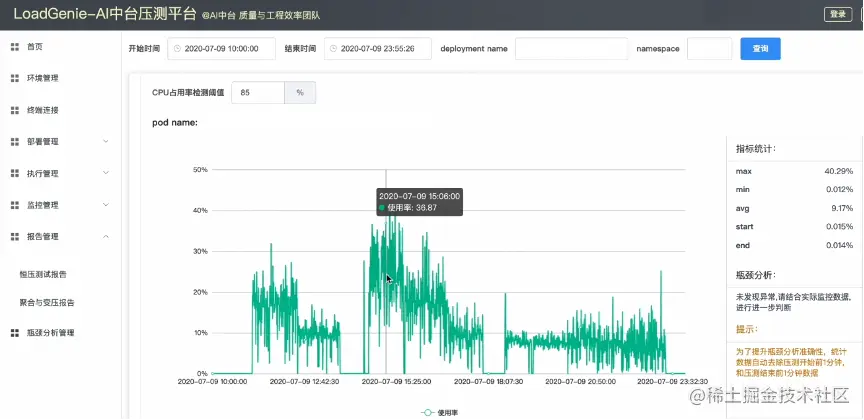Collapse the 报告管理 submenu chevron

(x=106, y=236)
